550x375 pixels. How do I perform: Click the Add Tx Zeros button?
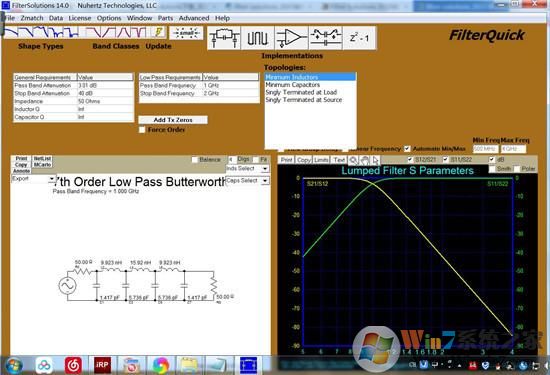173,120
